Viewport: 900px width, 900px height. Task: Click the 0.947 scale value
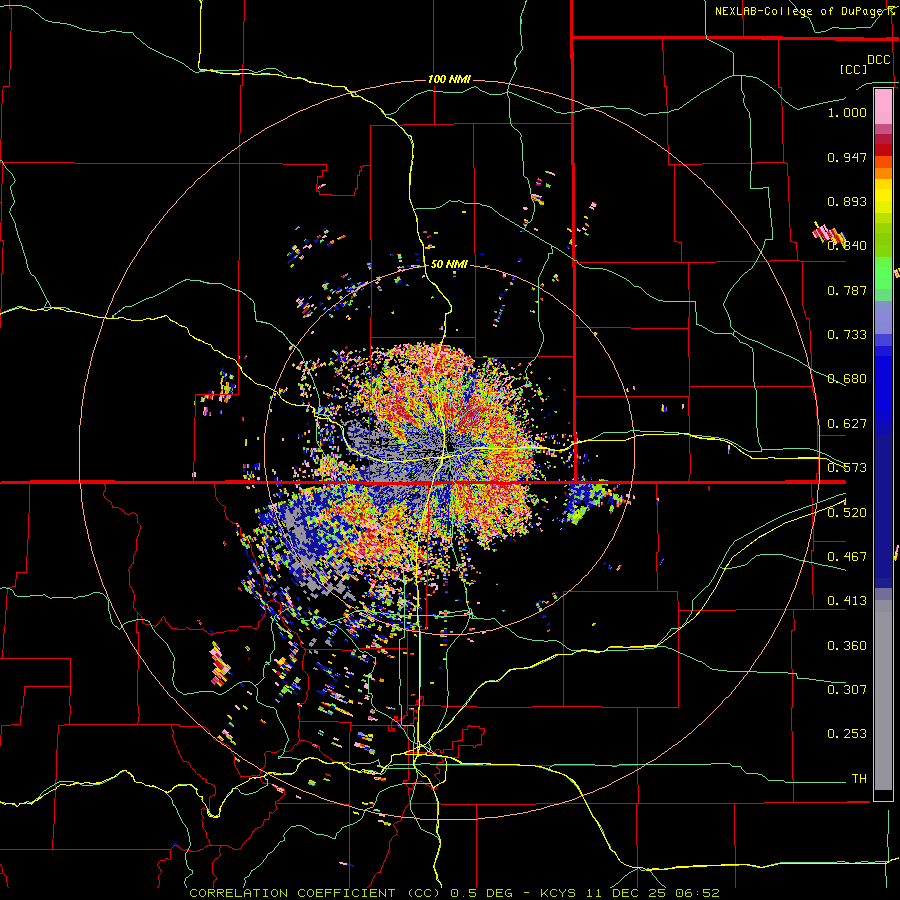point(847,157)
